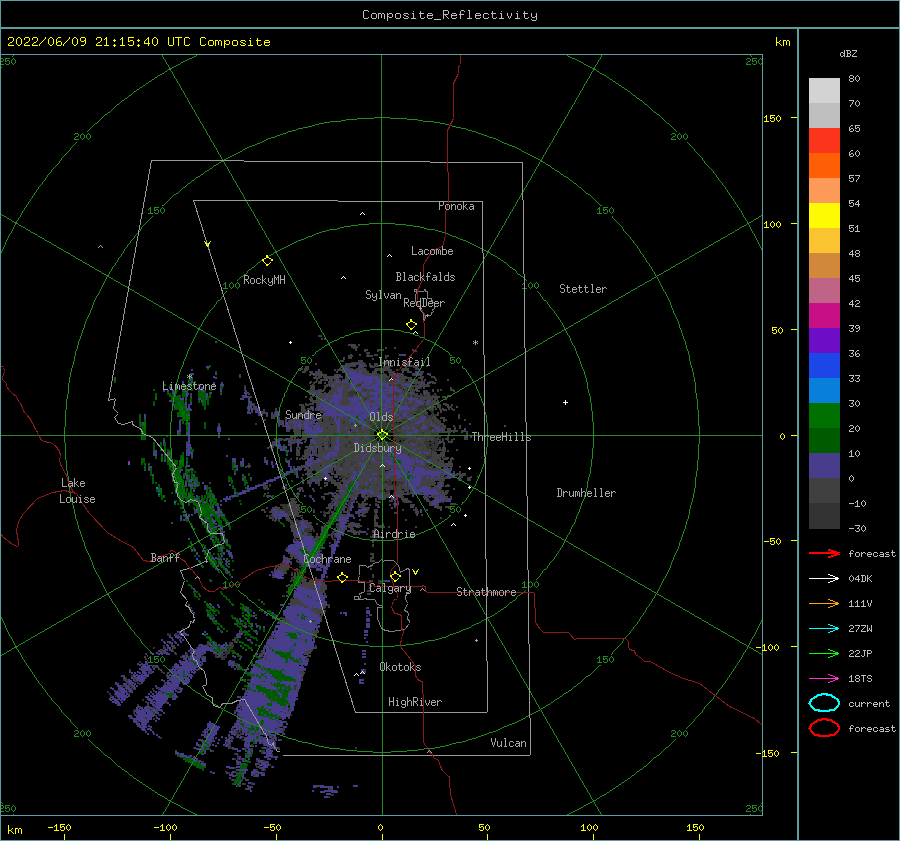
Task: Select the red 60-65 dBZ swatch
Action: point(824,141)
